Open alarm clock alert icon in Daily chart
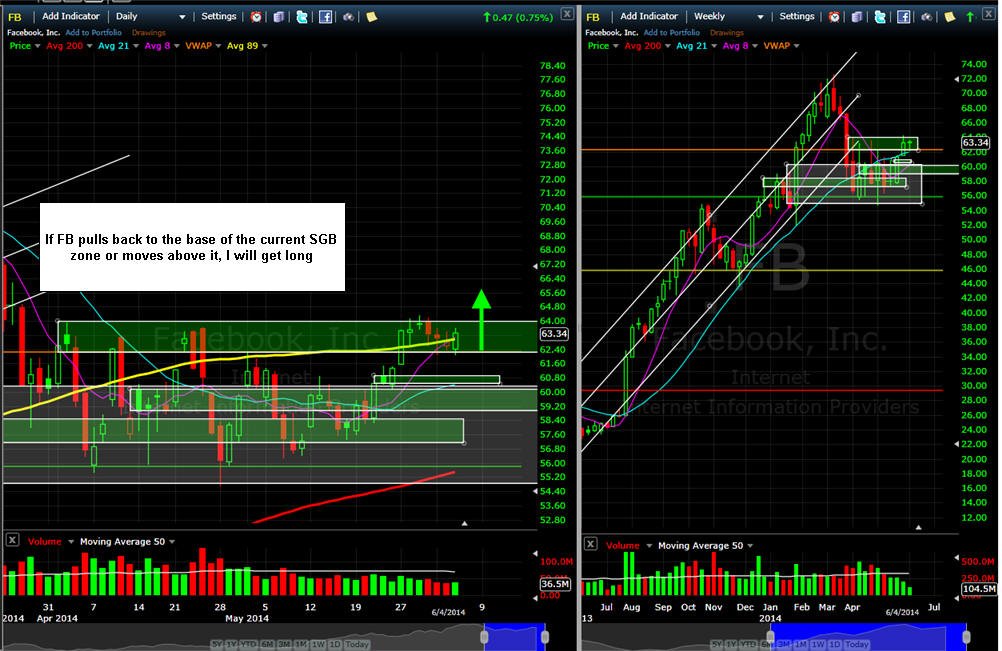1002x651 pixels. click(x=256, y=17)
